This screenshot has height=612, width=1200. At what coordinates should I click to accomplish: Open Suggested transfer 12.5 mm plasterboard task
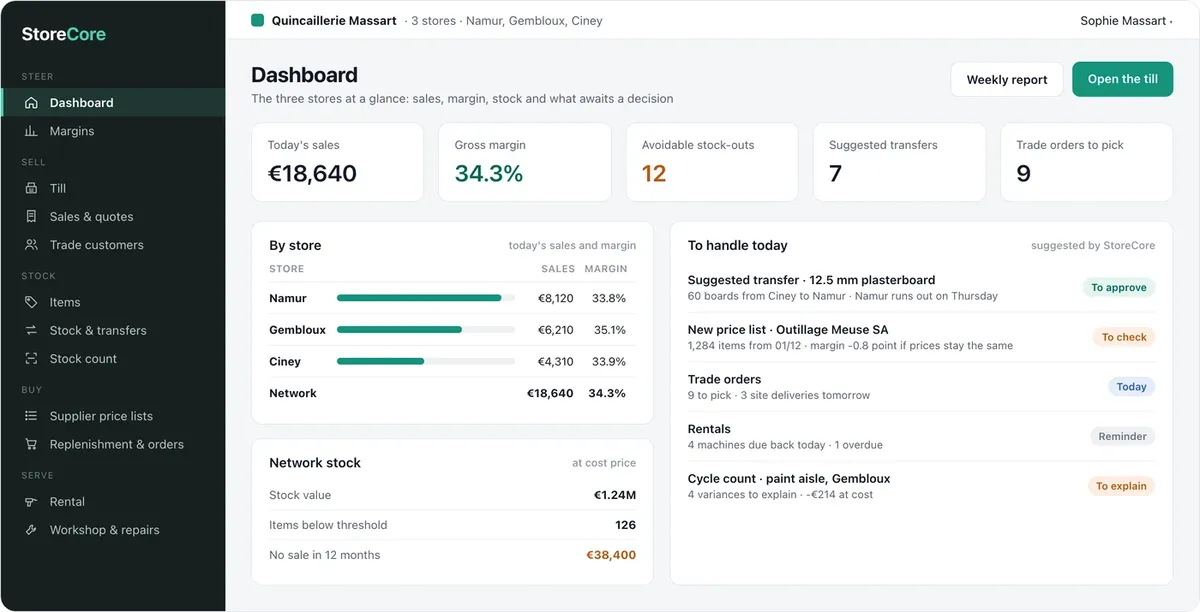click(921, 287)
